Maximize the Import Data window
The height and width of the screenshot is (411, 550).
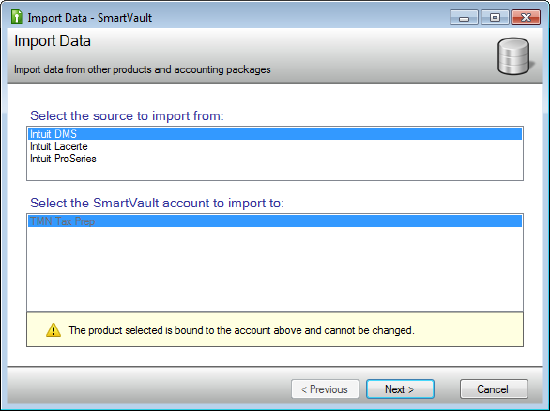pos(495,17)
